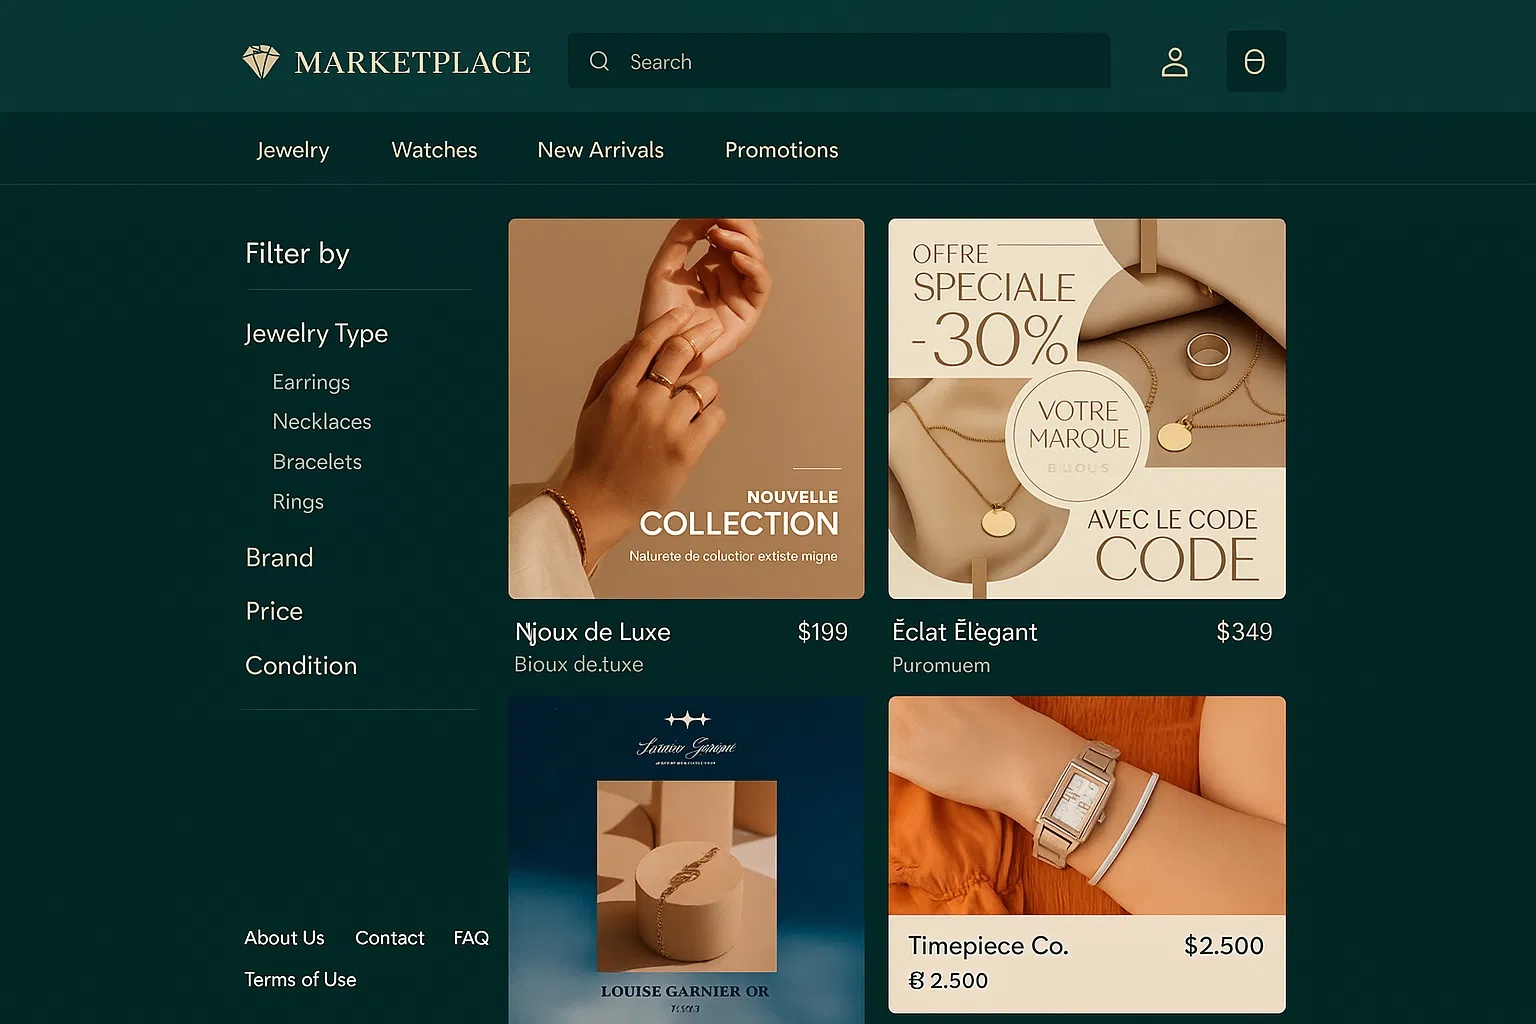Screen dimensions: 1536x1024
Task: Expand the Price filter section
Action: (x=274, y=611)
